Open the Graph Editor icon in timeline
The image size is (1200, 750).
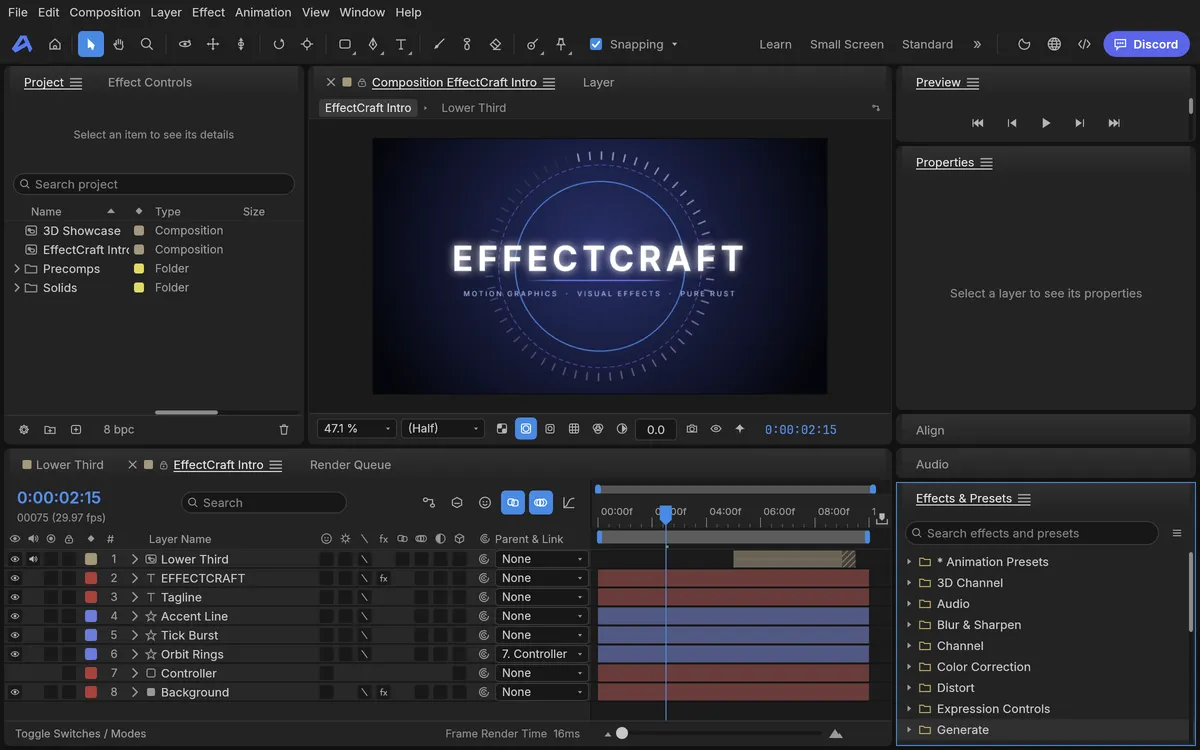569,503
